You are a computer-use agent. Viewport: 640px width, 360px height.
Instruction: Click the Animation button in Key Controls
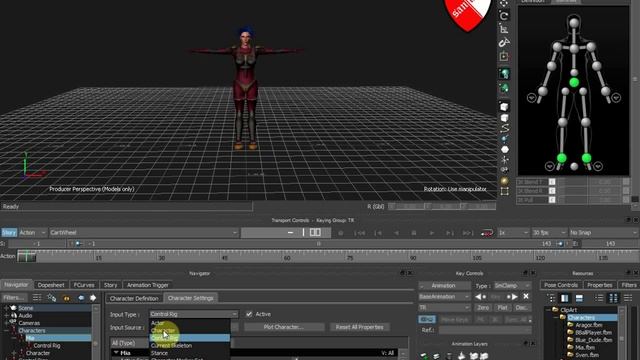(444, 286)
